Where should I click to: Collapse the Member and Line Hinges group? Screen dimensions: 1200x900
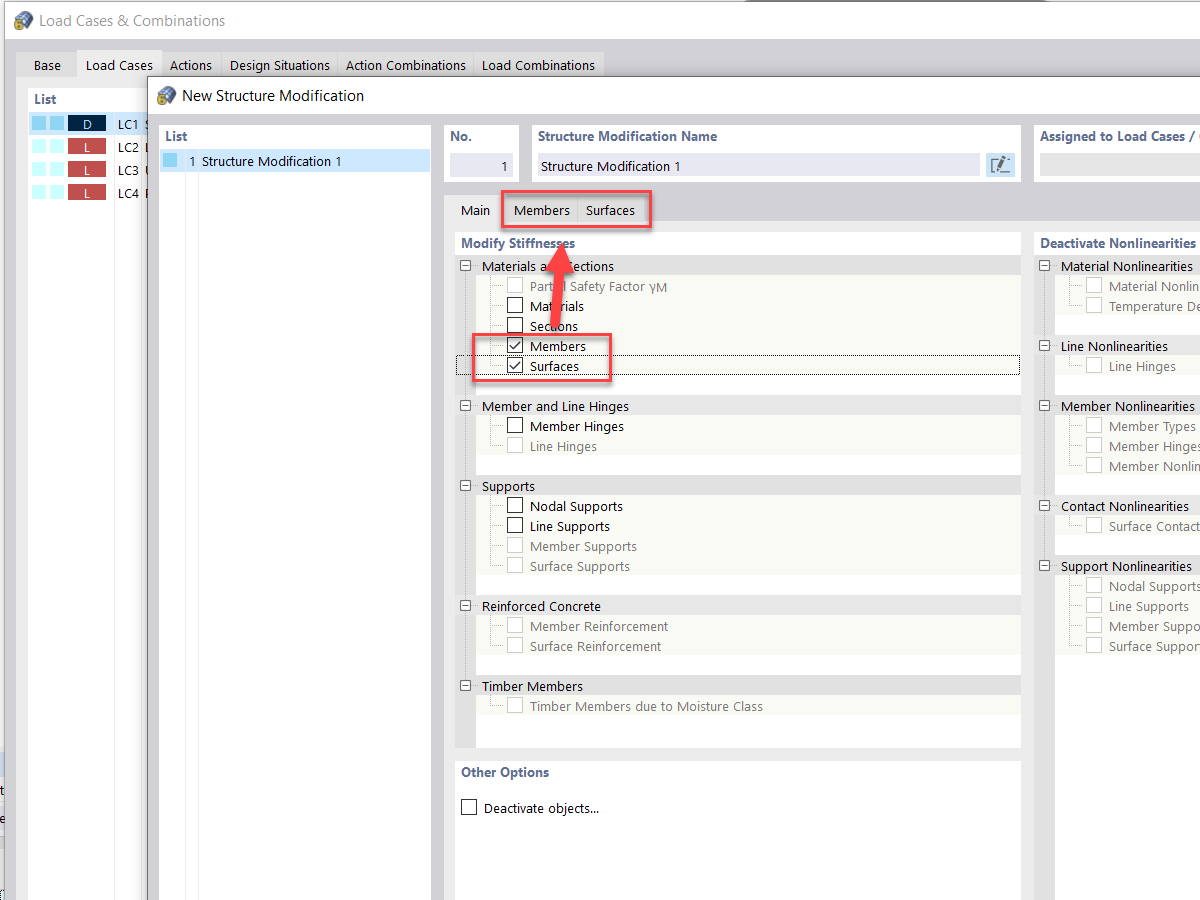pyautogui.click(x=465, y=406)
